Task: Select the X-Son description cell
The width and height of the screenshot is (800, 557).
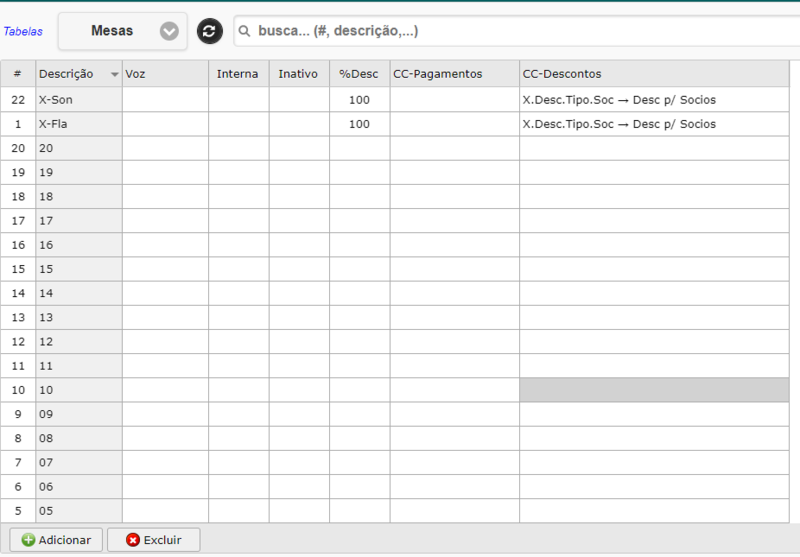Action: click(x=79, y=100)
